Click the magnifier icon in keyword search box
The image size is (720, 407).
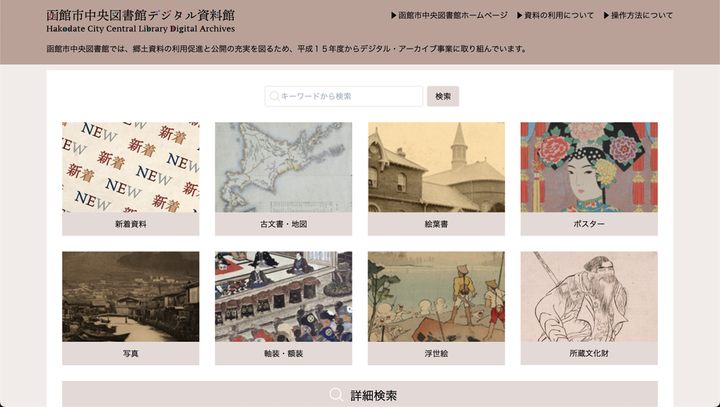(x=274, y=96)
